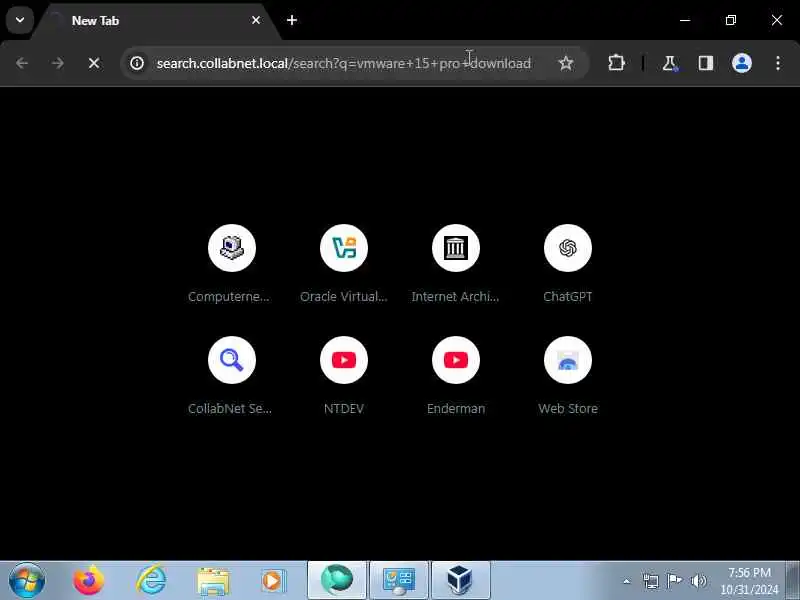Switch to VirtualBox taskbar window
Viewport: 800px width, 600px height.
tap(460, 581)
